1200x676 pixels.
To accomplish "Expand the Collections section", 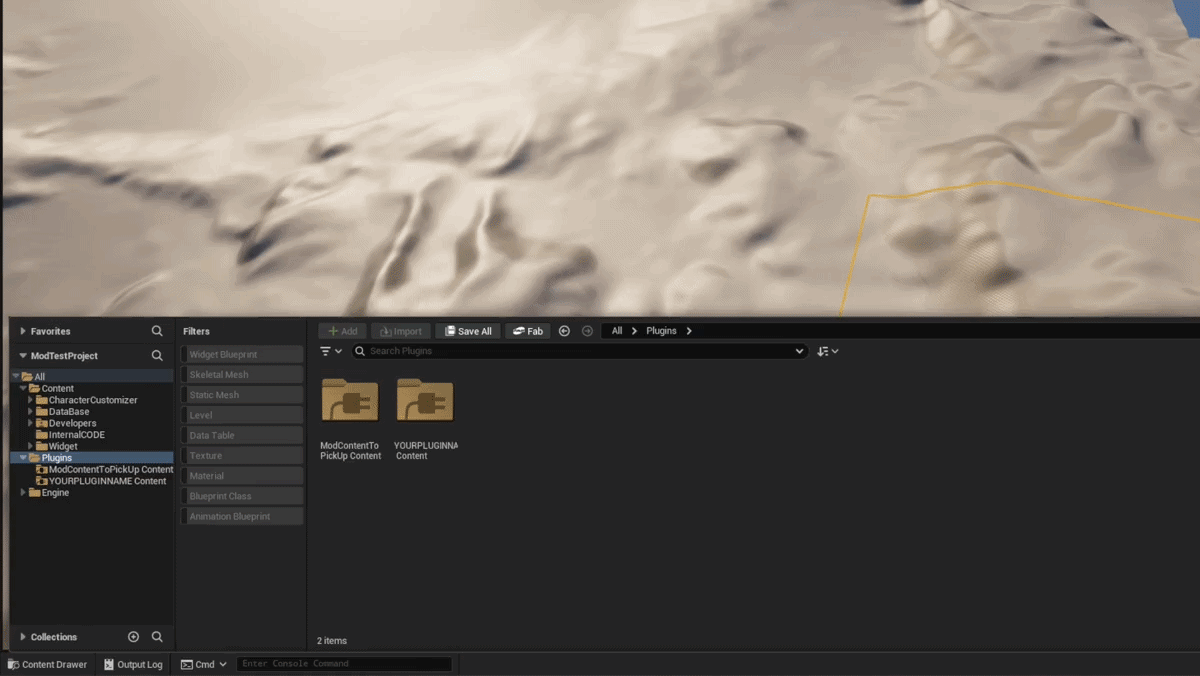I will (x=23, y=637).
